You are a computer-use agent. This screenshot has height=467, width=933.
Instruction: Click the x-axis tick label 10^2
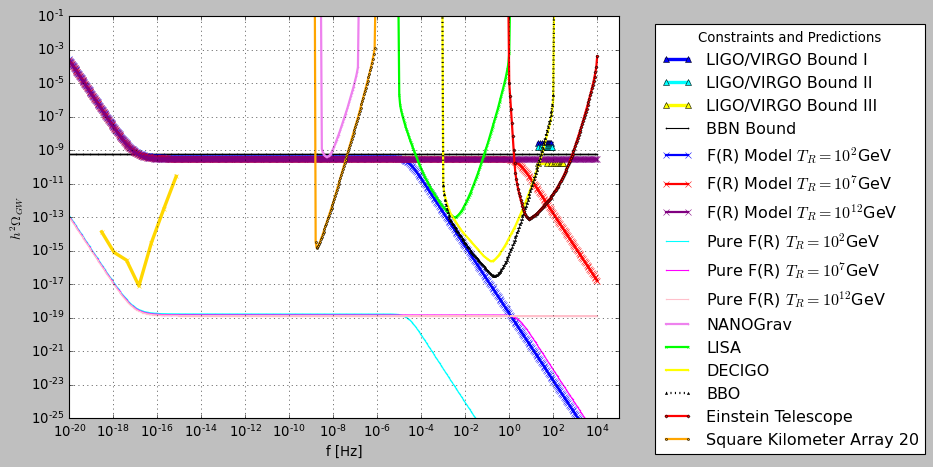pos(554,430)
